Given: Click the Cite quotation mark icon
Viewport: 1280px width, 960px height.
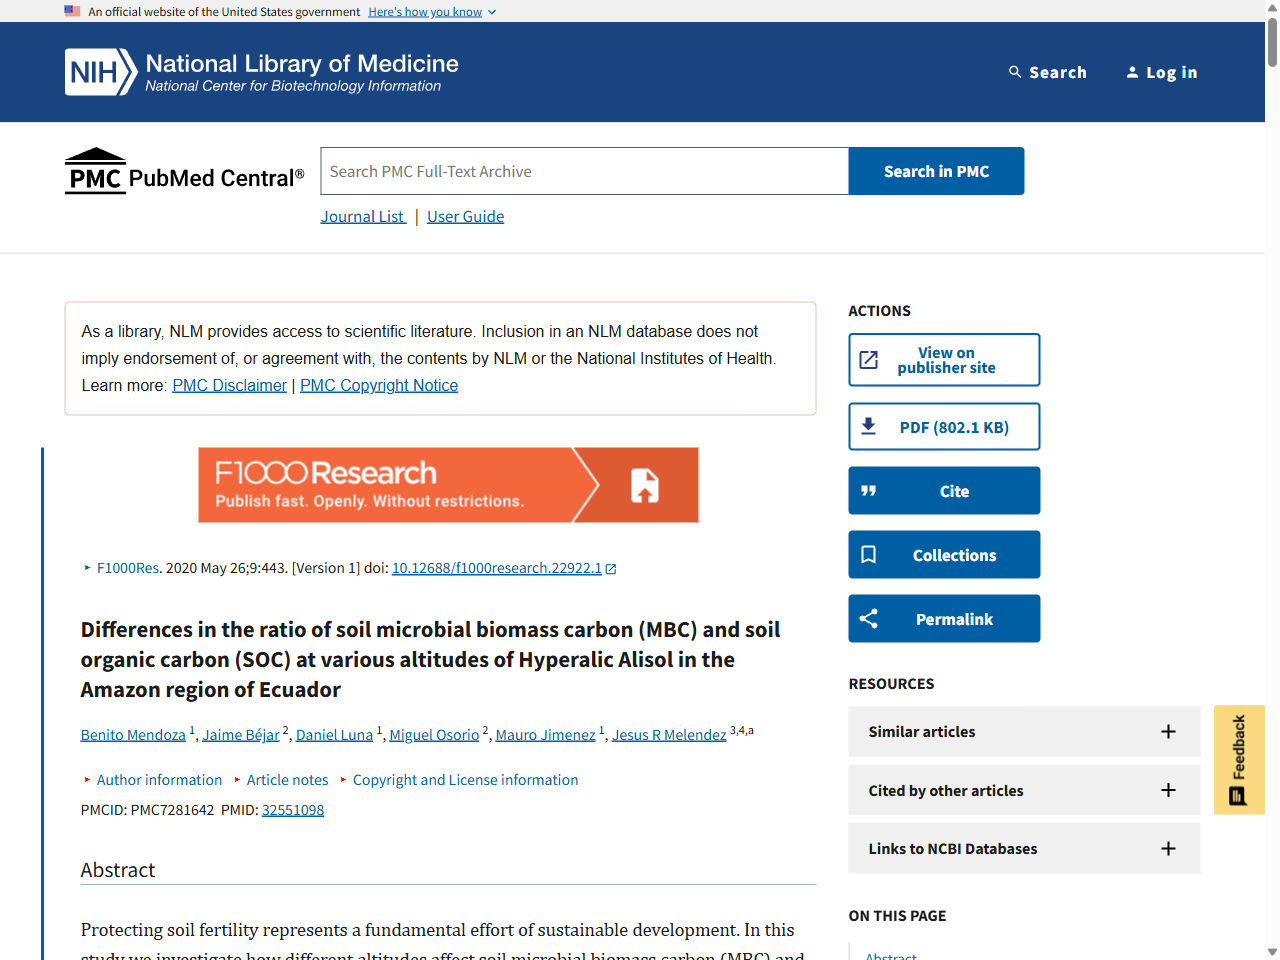Looking at the screenshot, I should tap(868, 491).
